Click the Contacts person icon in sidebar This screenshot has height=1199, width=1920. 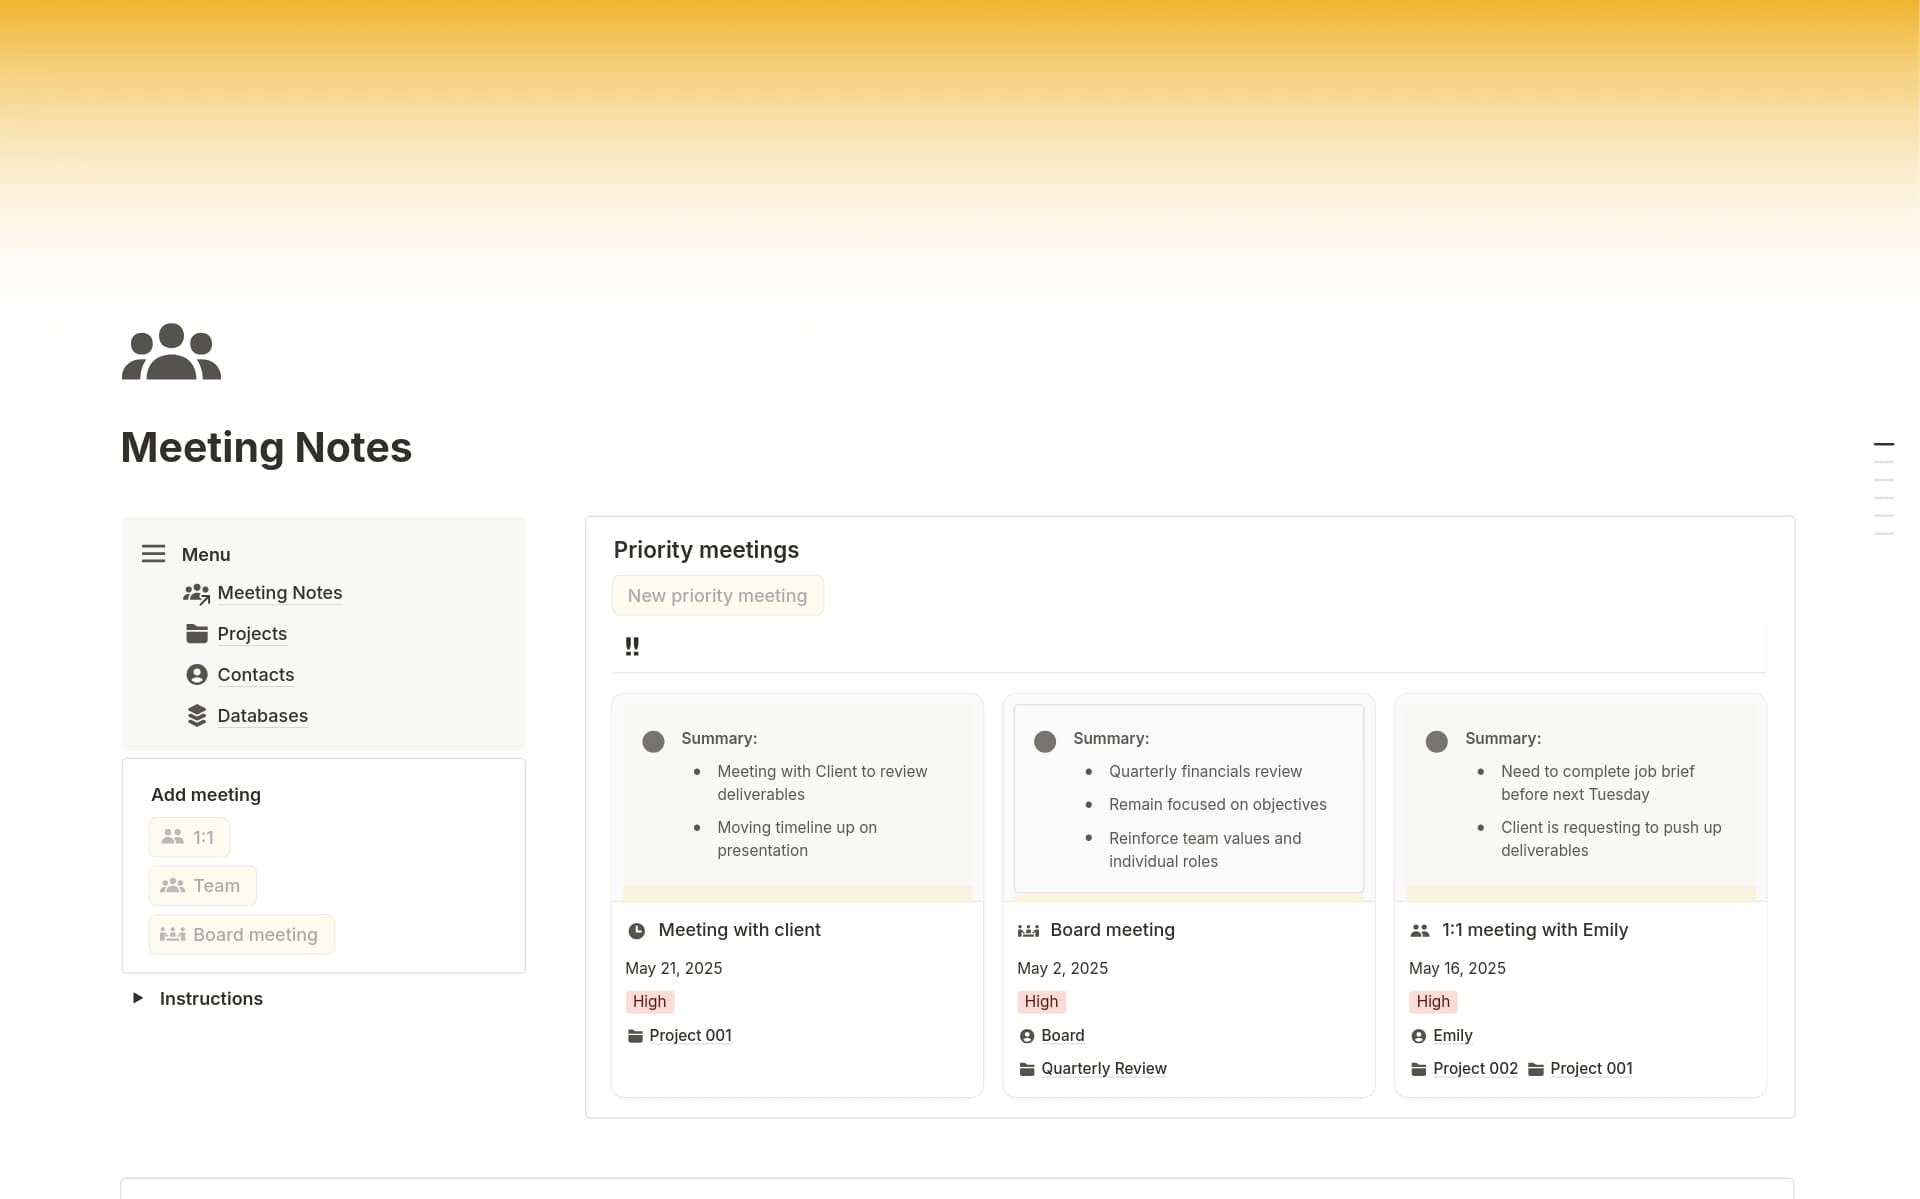click(196, 674)
